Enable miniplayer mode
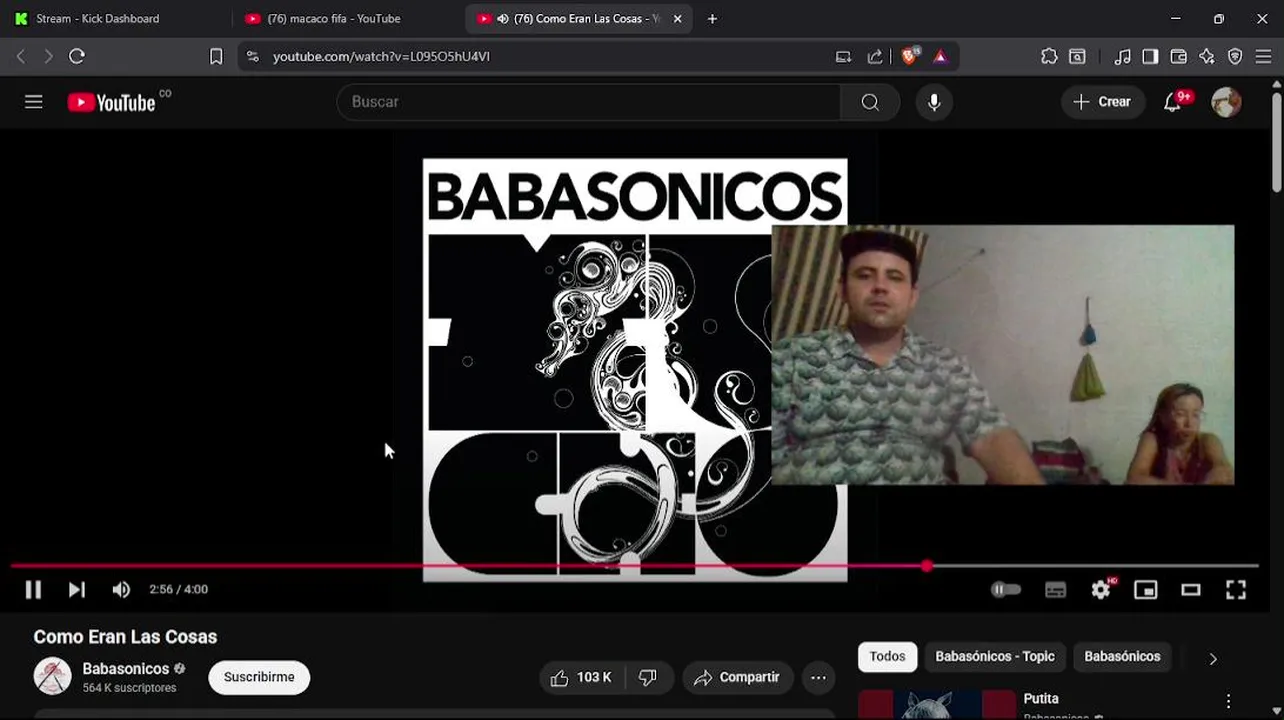 click(1145, 590)
